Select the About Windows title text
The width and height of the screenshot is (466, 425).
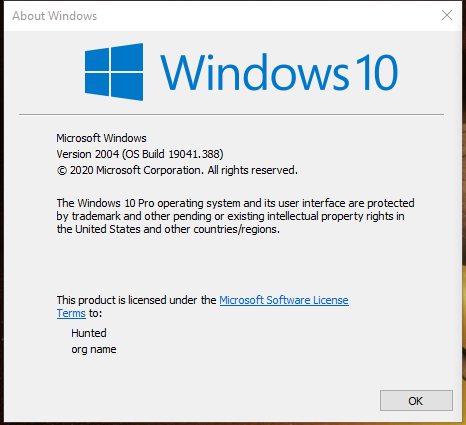tap(55, 16)
